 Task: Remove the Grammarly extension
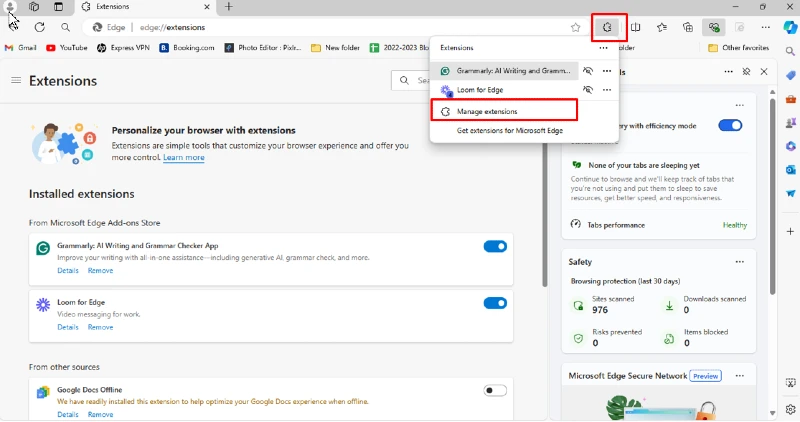(x=101, y=270)
